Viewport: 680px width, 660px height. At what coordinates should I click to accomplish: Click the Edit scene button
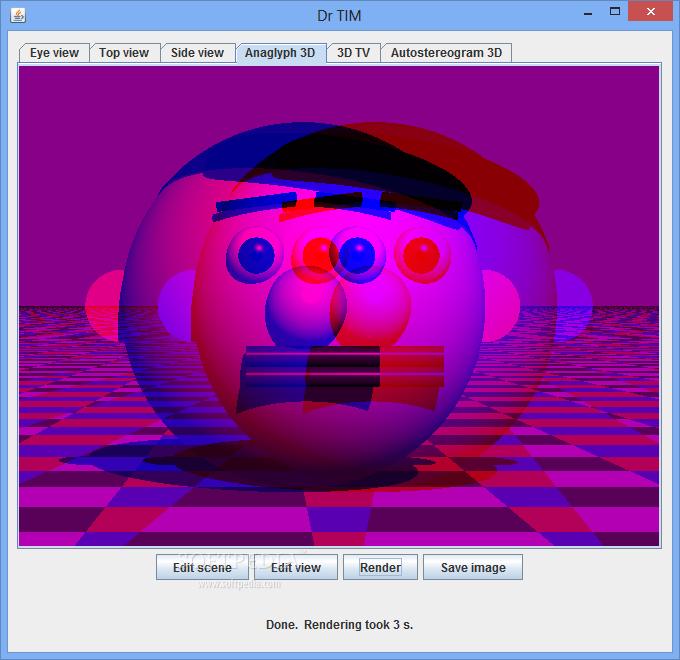coord(203,567)
